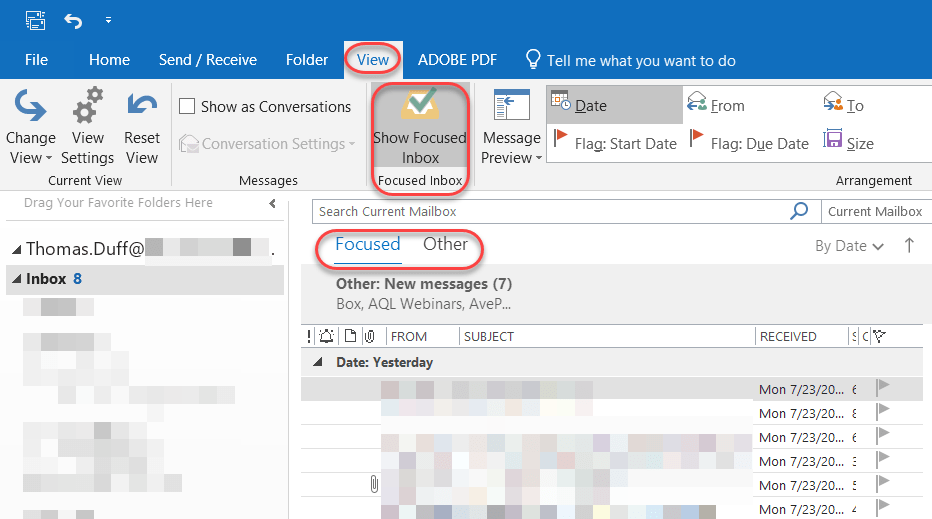Switch to the Other inbox tab

point(445,244)
